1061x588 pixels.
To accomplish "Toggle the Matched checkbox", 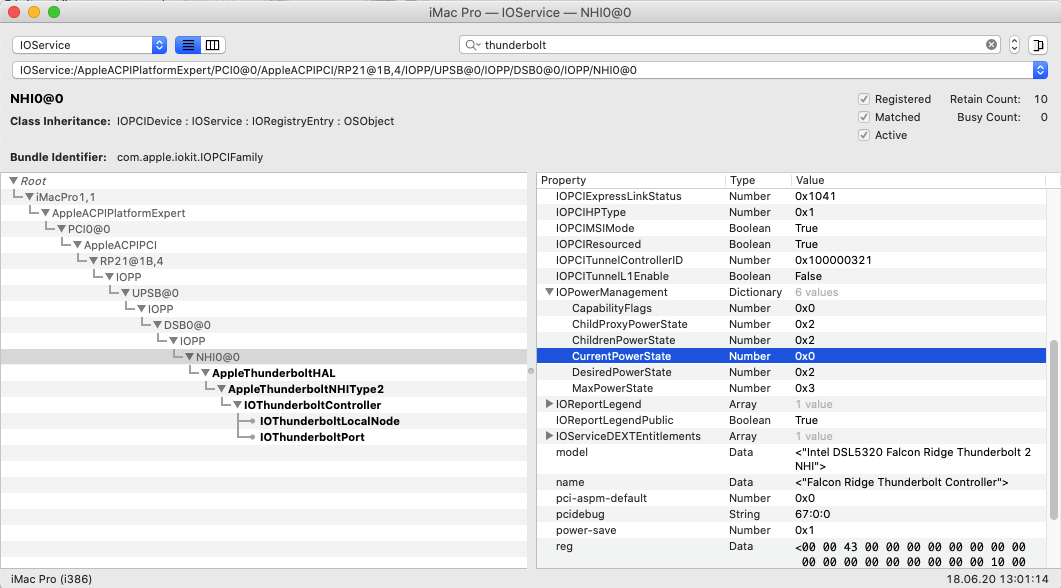I will pyautogui.click(x=864, y=117).
